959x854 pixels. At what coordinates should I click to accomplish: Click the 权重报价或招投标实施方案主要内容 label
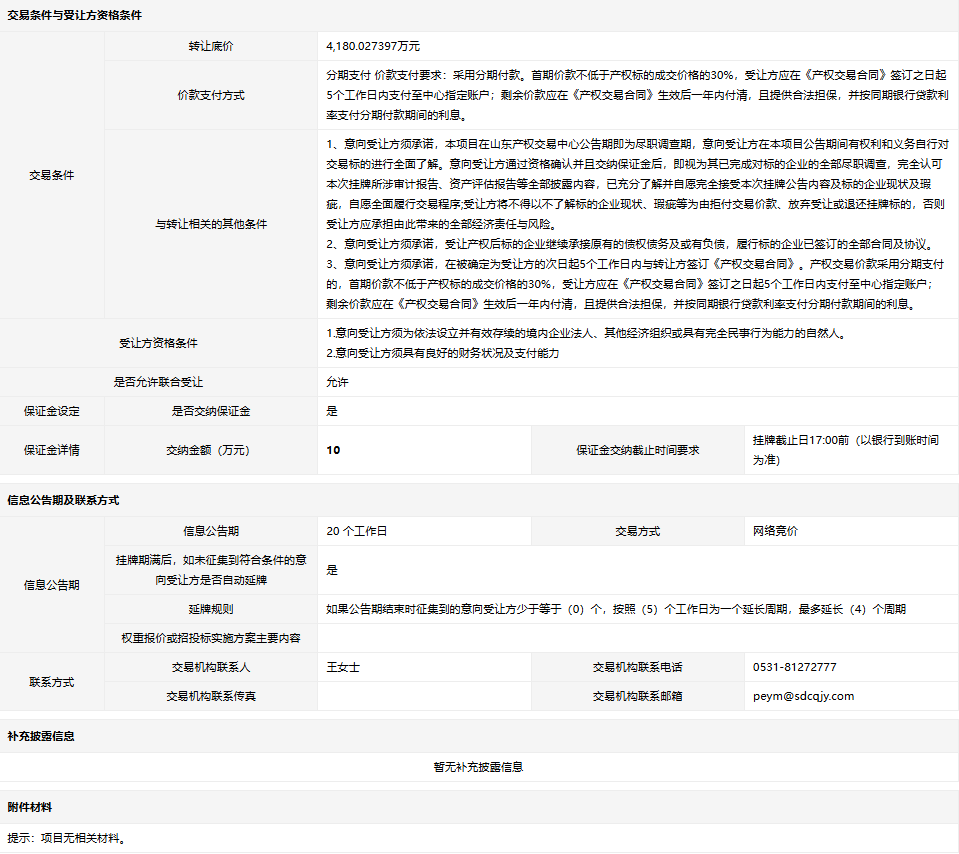point(210,638)
